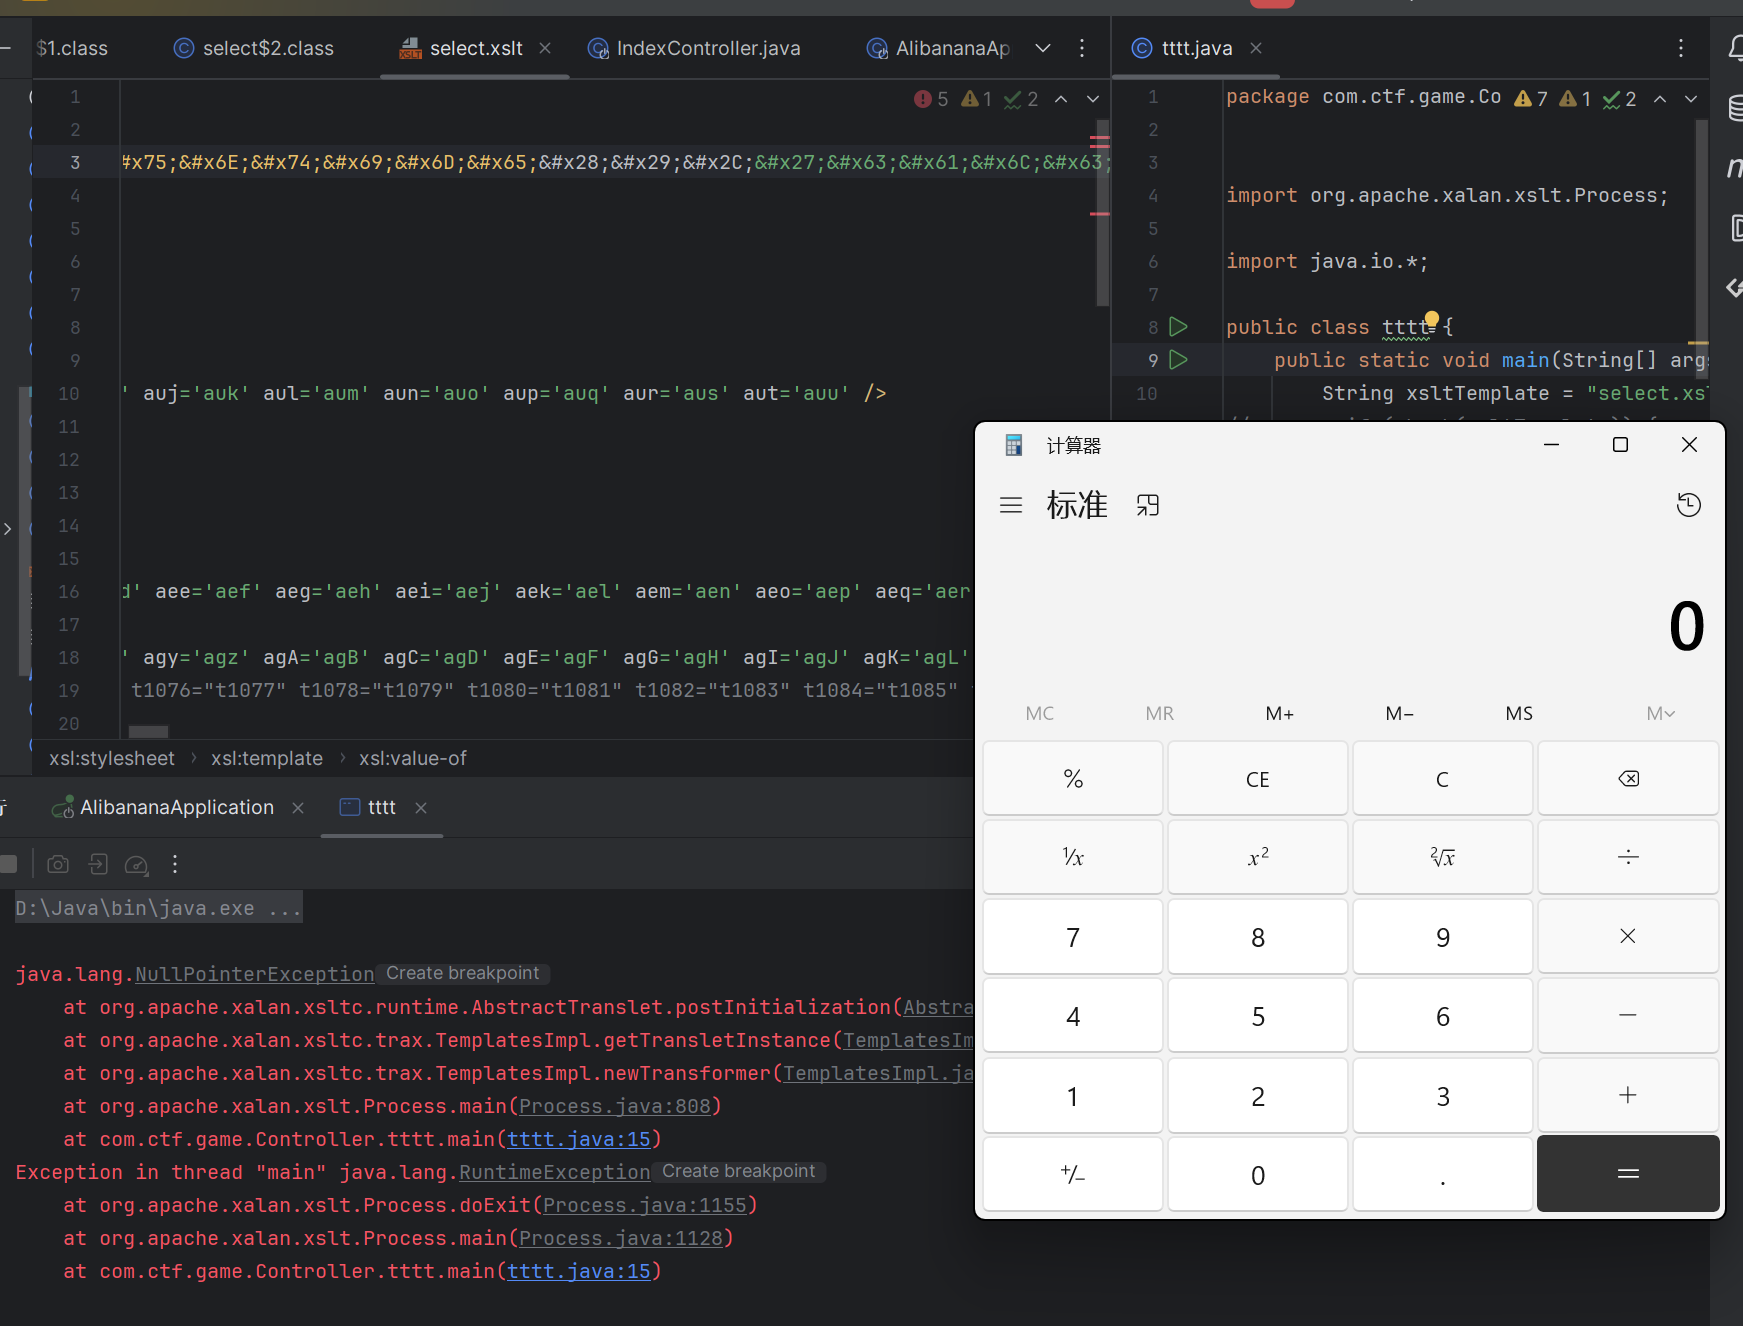
Task: Select the xsl:template breadcrumb
Action: 267,758
